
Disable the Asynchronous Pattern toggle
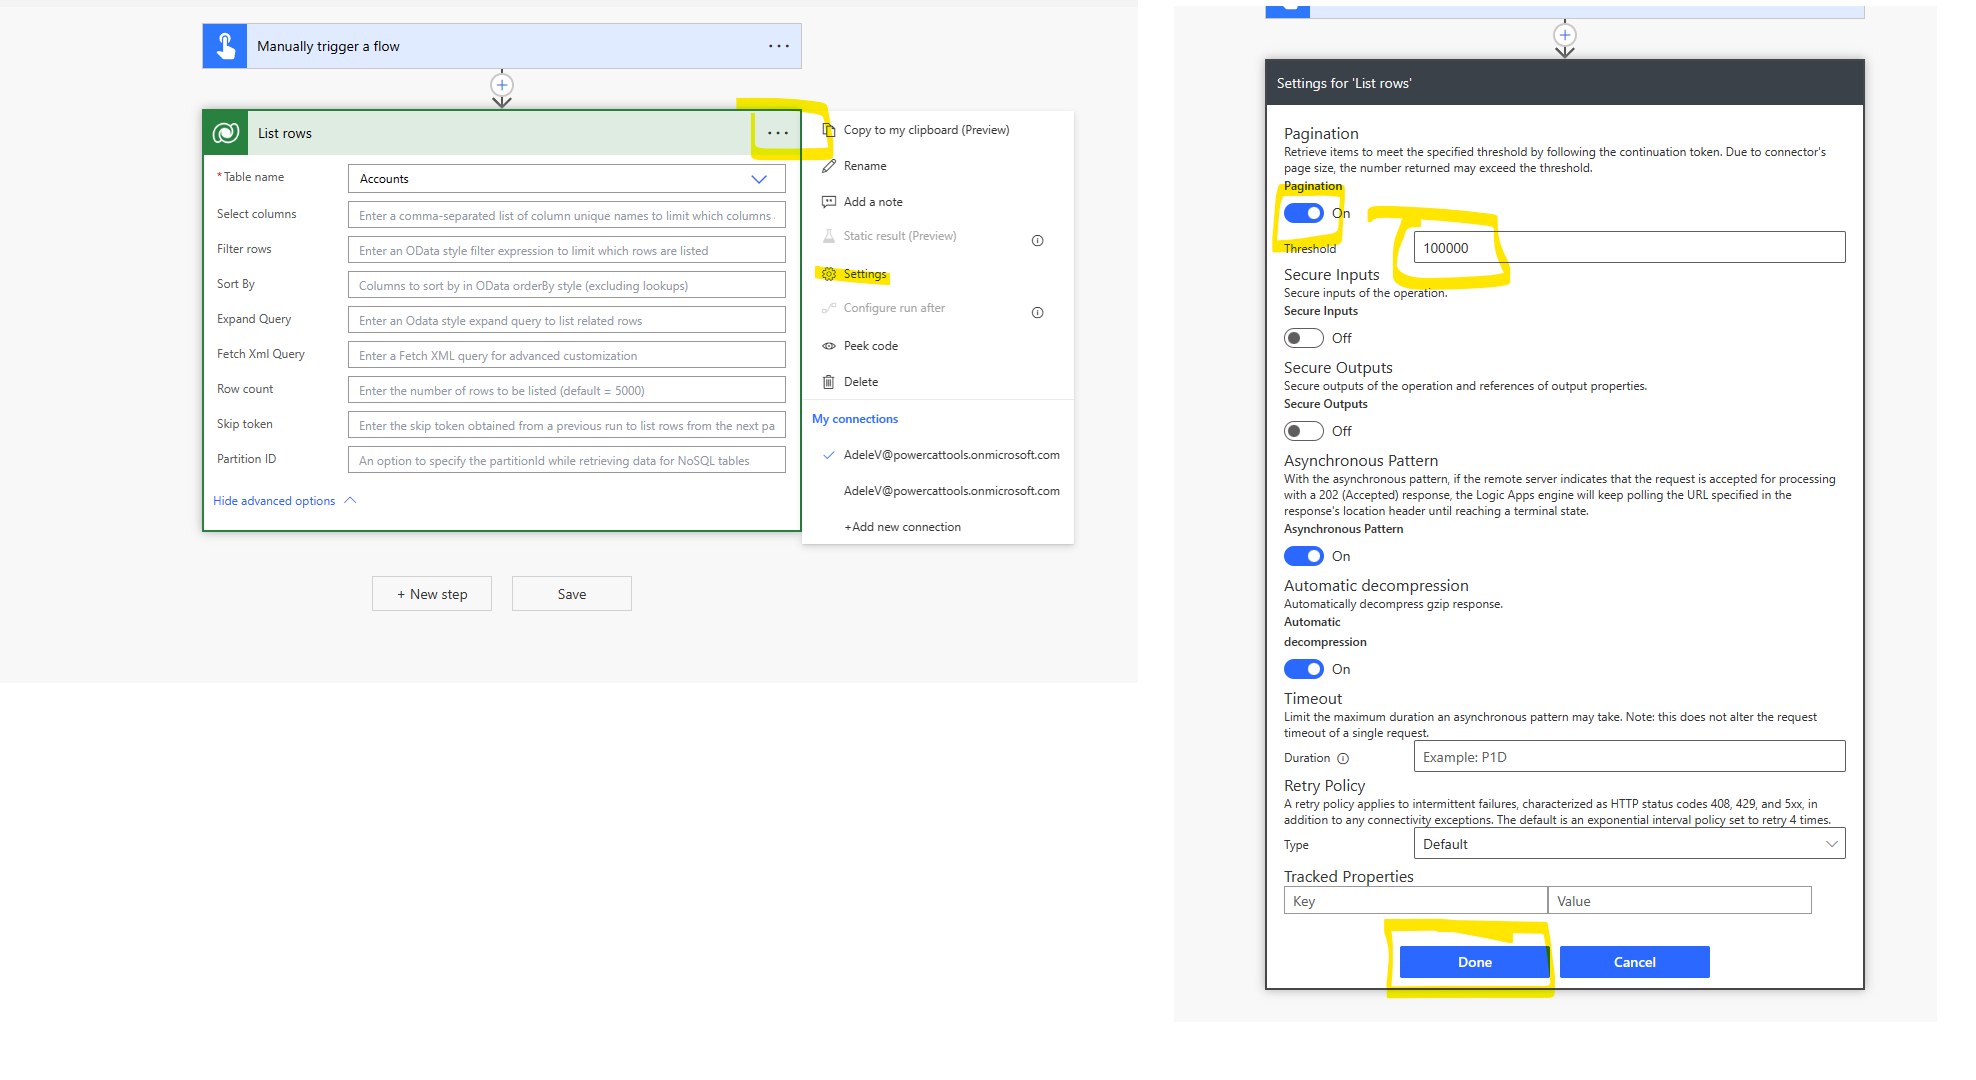click(1303, 555)
